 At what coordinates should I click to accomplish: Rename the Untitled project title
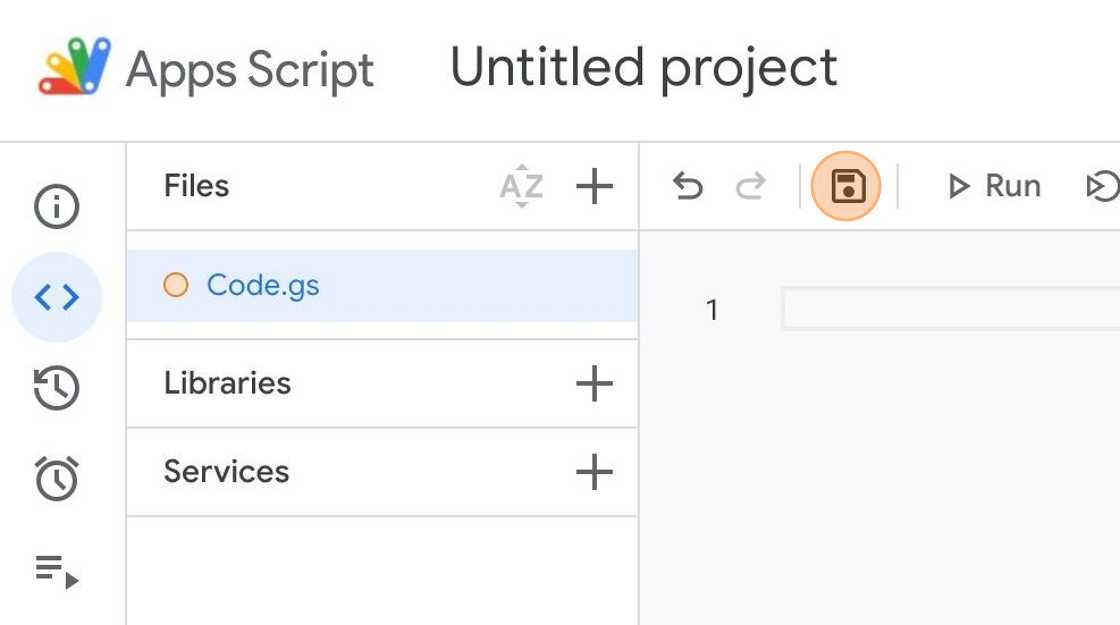coord(644,68)
